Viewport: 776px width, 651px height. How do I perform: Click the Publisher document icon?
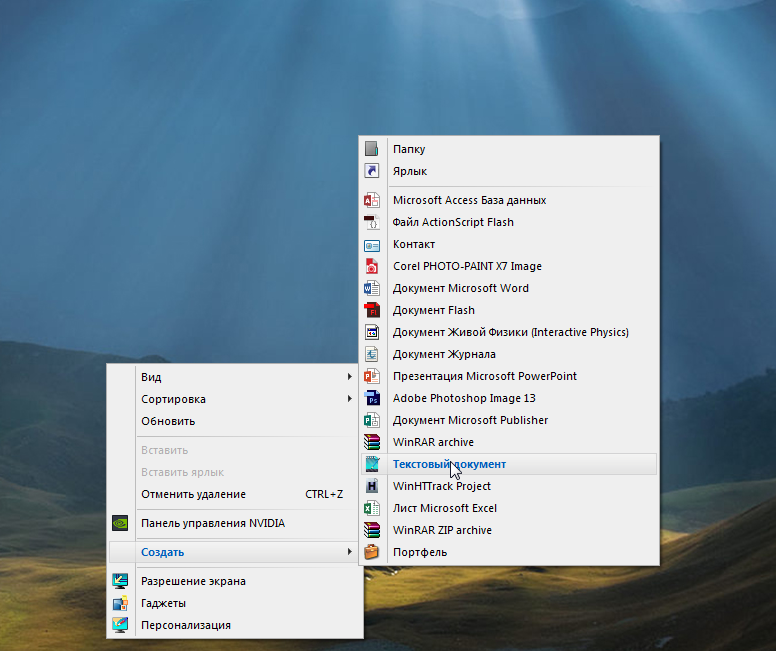(x=372, y=420)
